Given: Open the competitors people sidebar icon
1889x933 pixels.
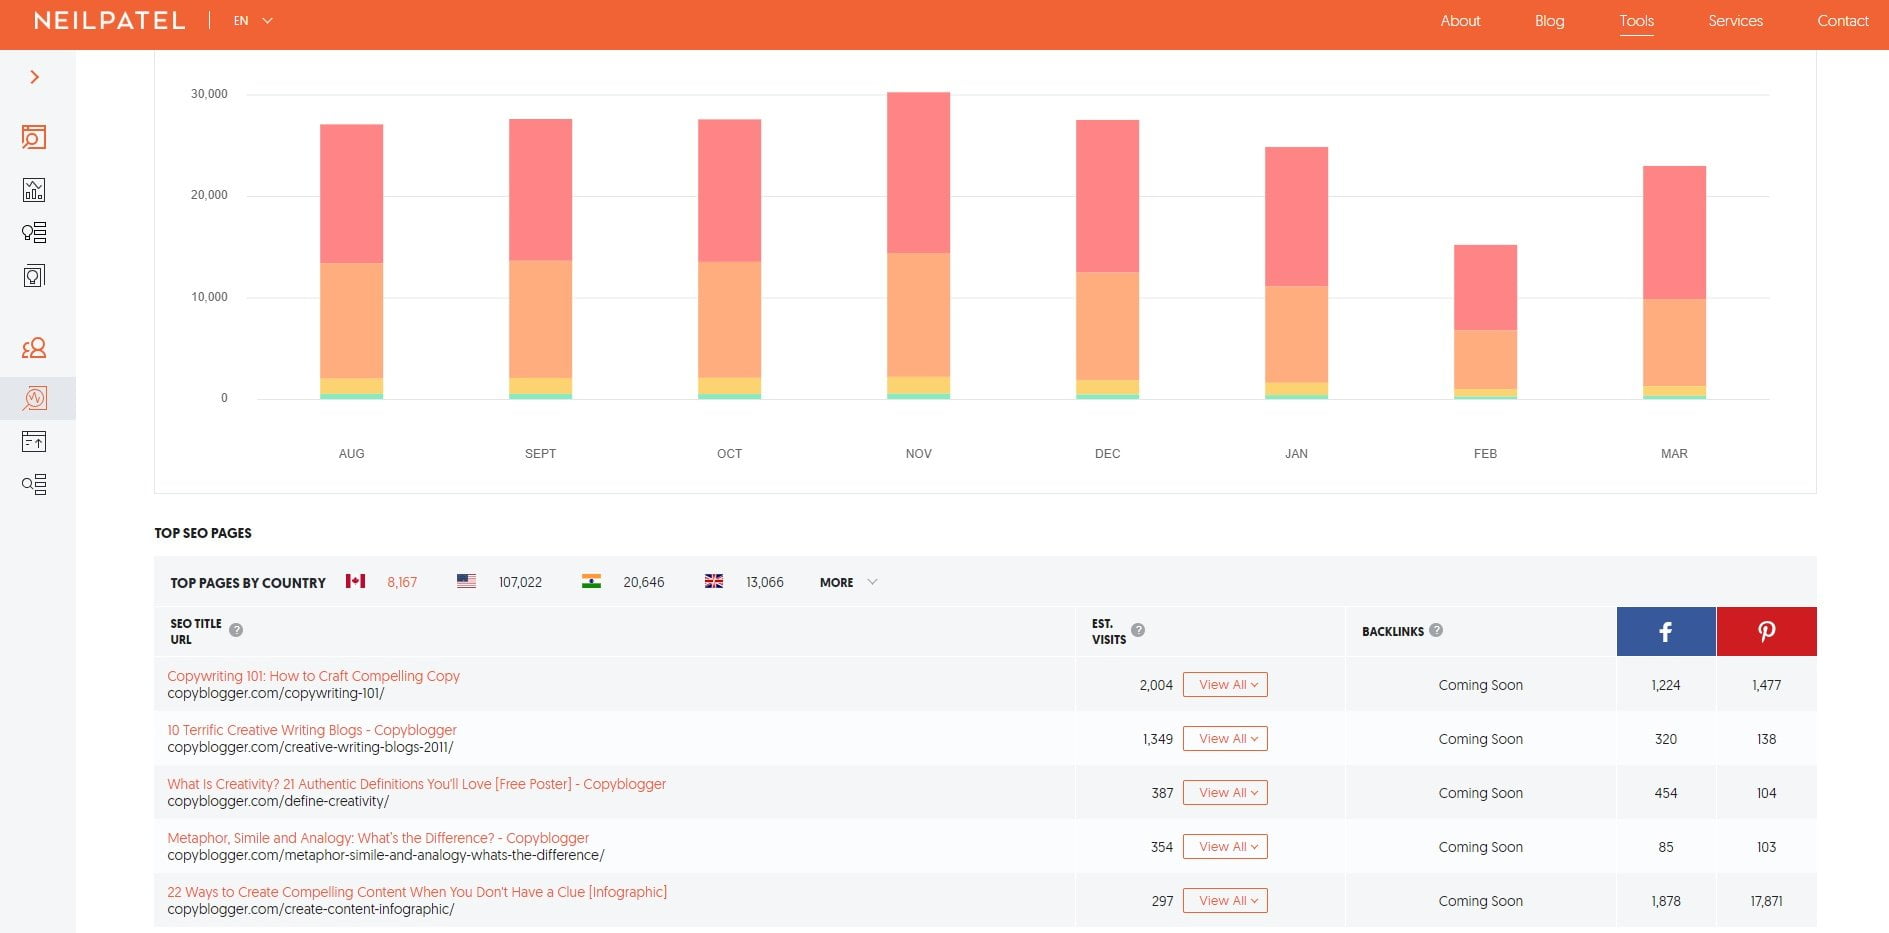Looking at the screenshot, I should click(x=34, y=348).
